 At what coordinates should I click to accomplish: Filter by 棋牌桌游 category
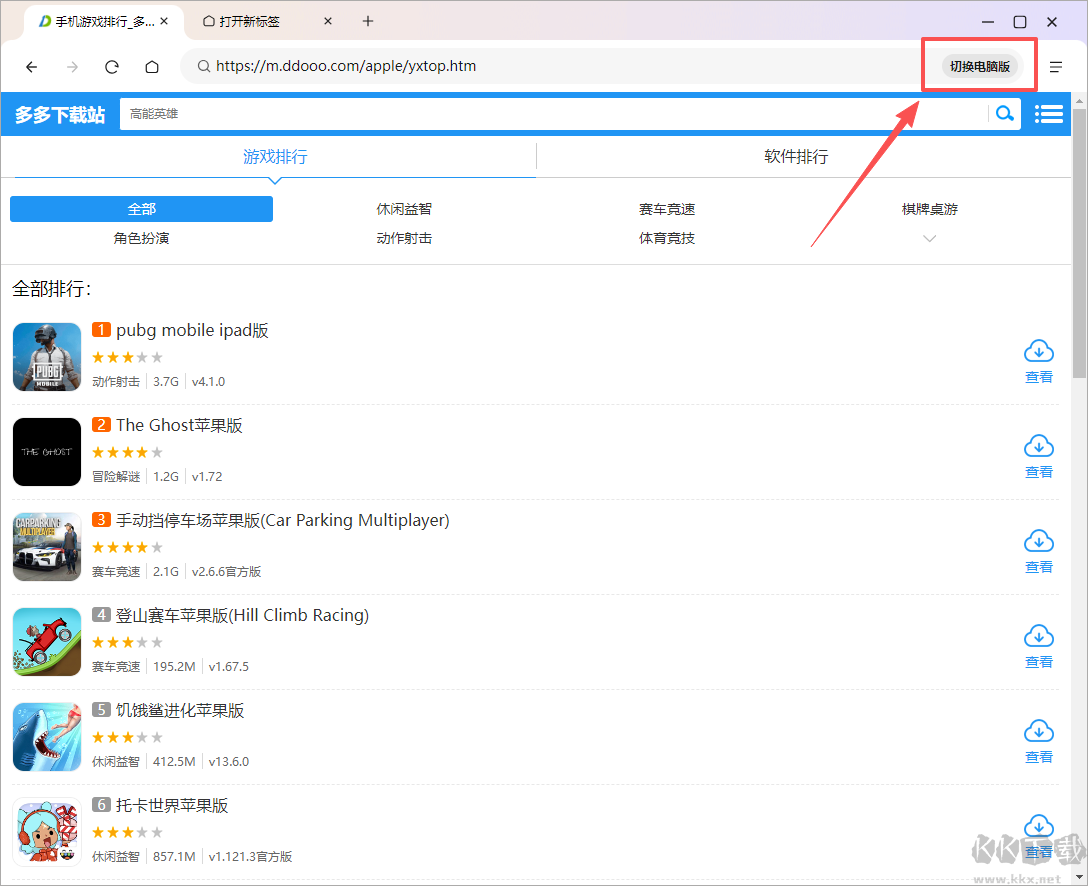(929, 209)
